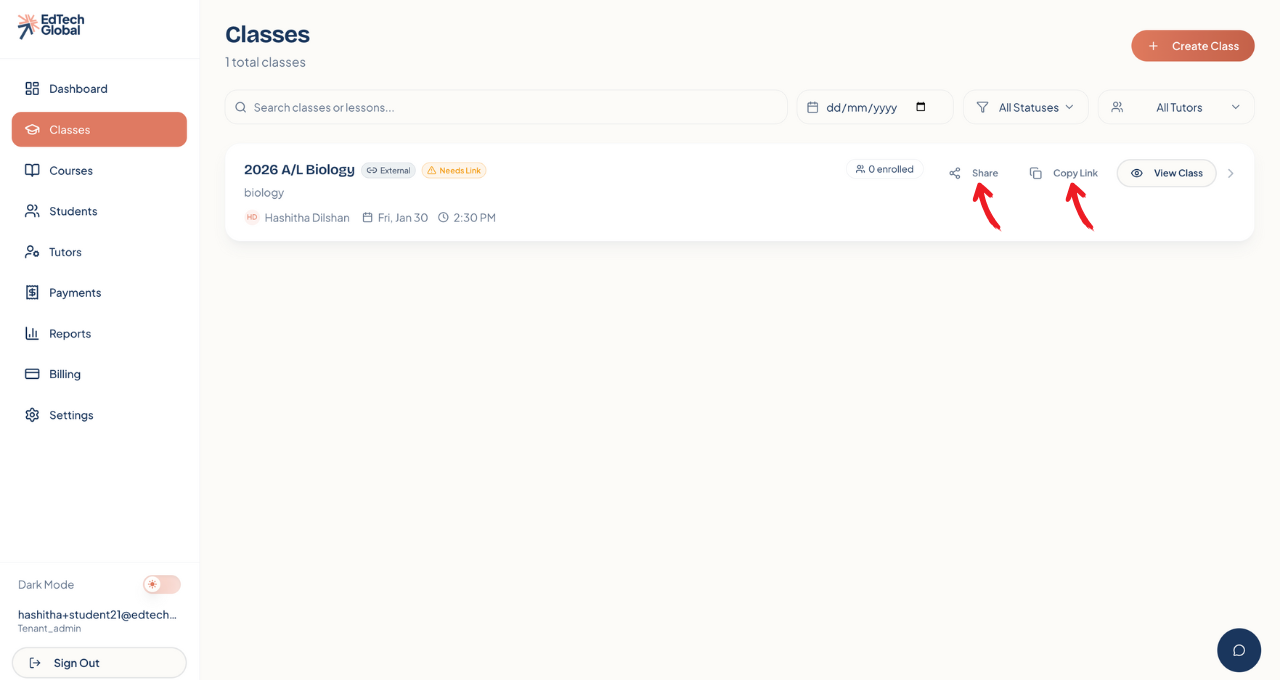Viewport: 1280px width, 680px height.
Task: Open the All Statuses filter dropdown
Action: click(x=1025, y=107)
